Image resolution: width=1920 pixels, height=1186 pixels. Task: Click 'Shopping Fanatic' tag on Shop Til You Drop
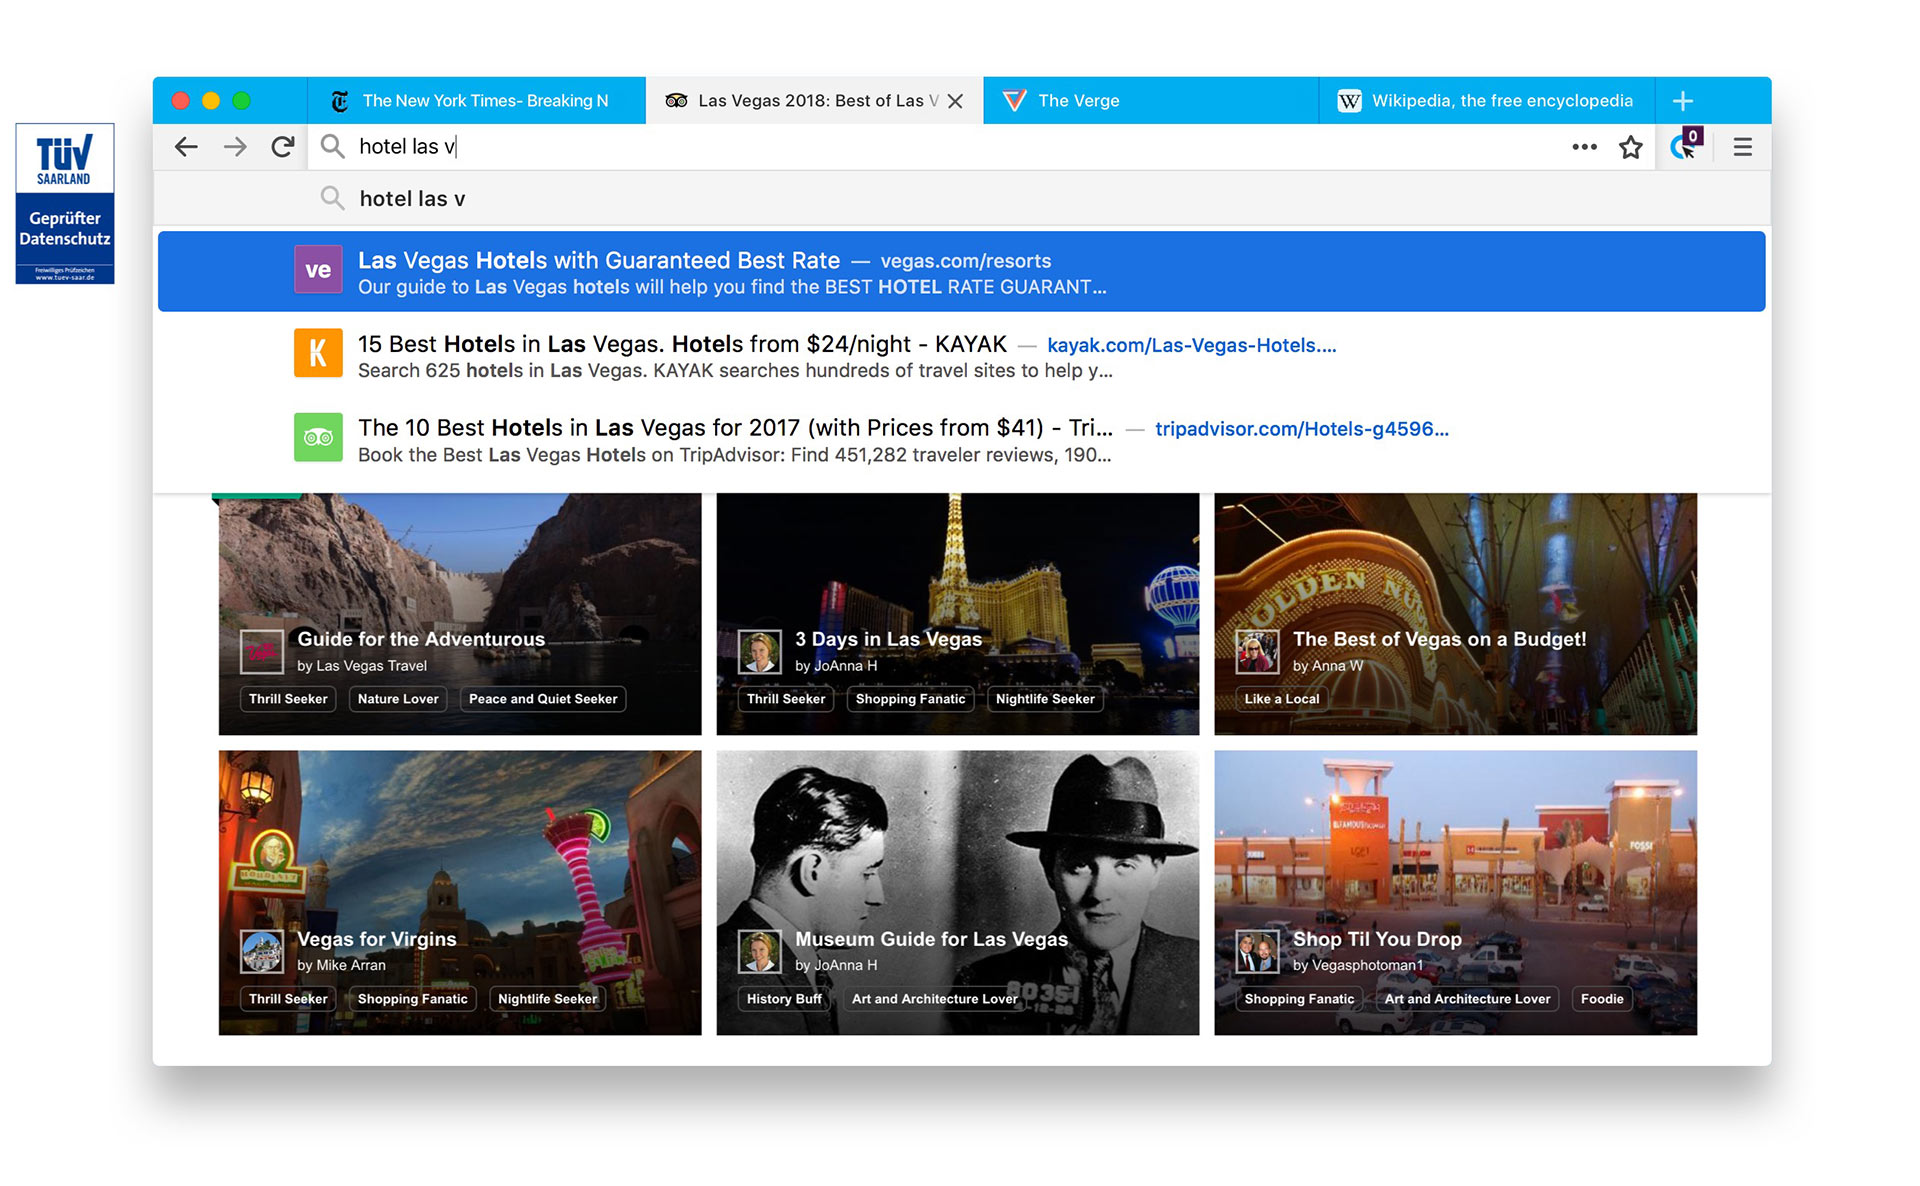point(1299,999)
